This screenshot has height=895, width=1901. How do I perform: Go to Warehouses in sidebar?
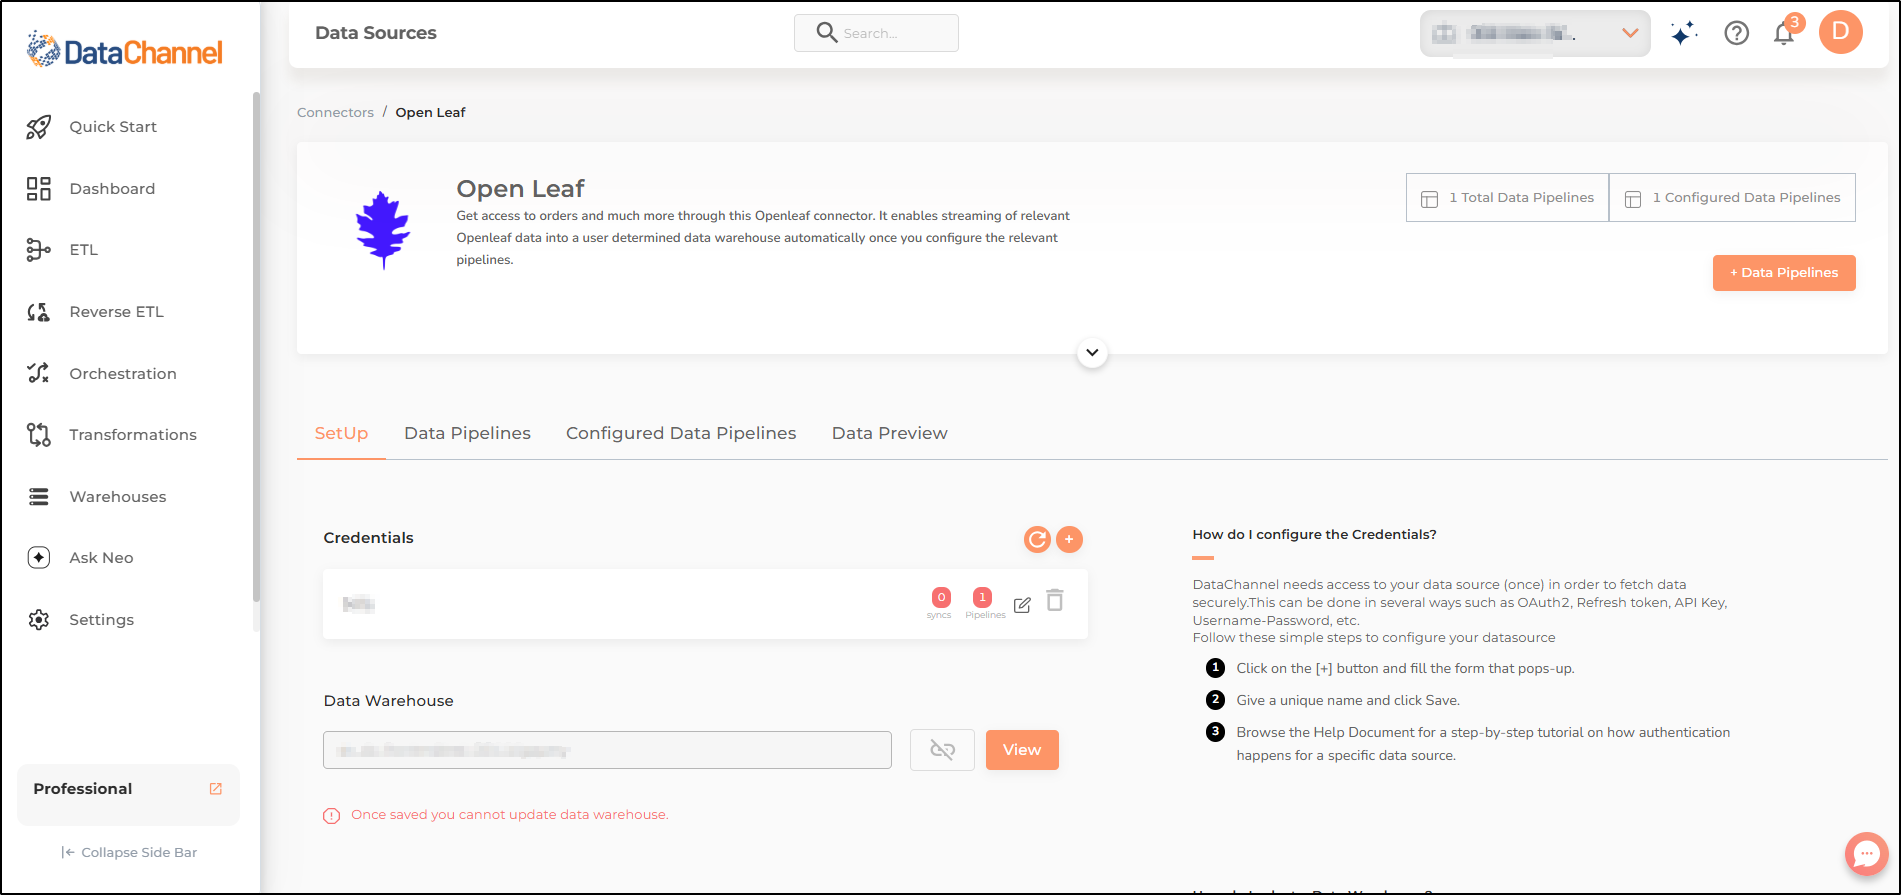(118, 497)
